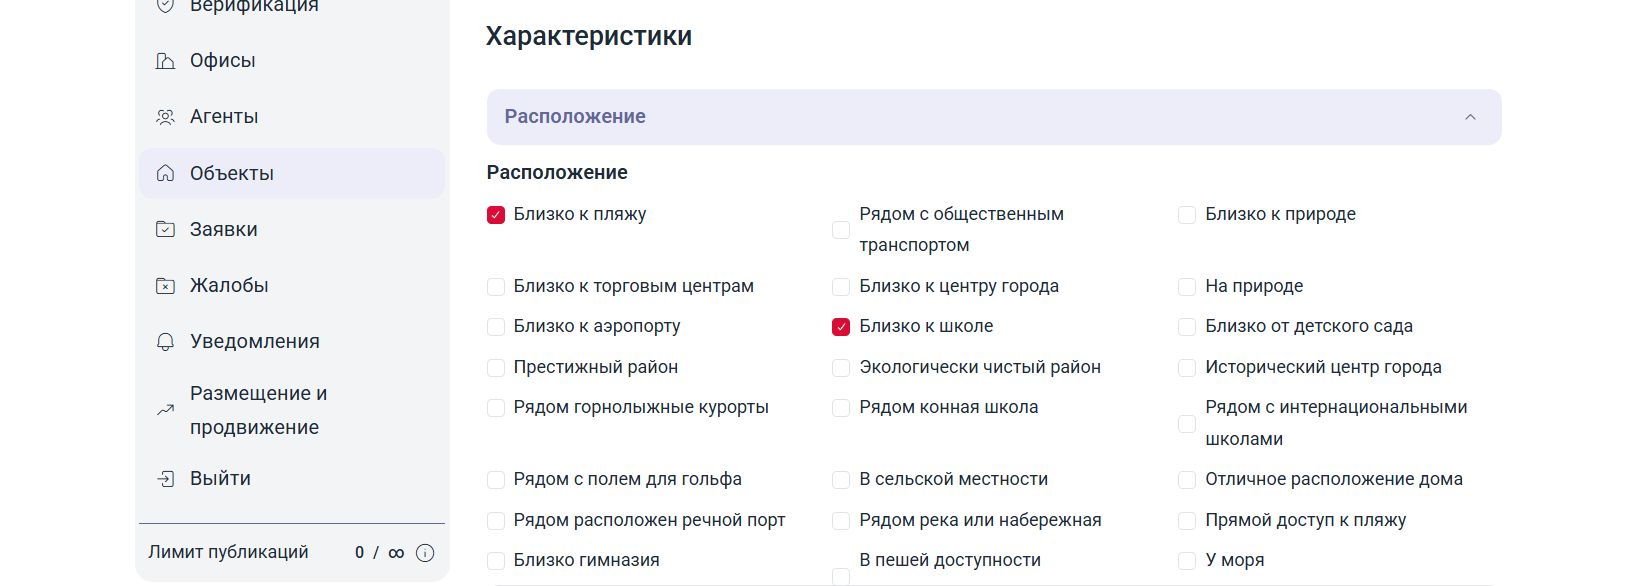1629x586 pixels.
Task: Click the Уведомления bell icon
Action: pyautogui.click(x=166, y=342)
